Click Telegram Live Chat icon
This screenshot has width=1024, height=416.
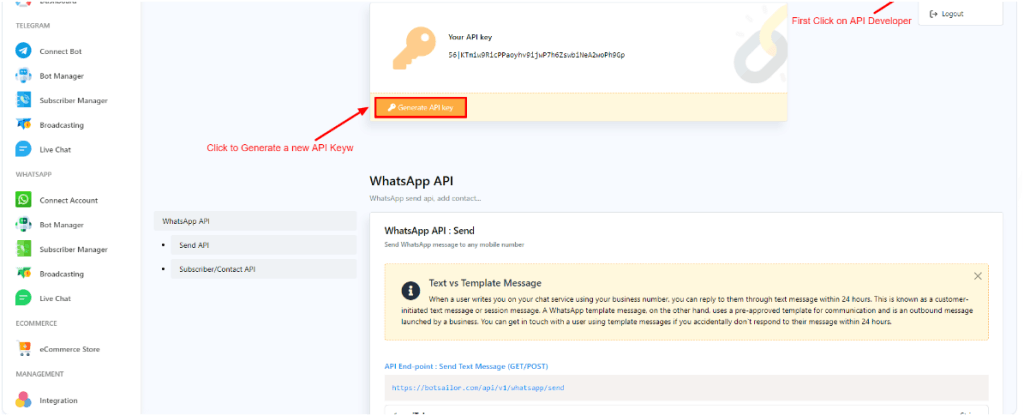click(24, 149)
